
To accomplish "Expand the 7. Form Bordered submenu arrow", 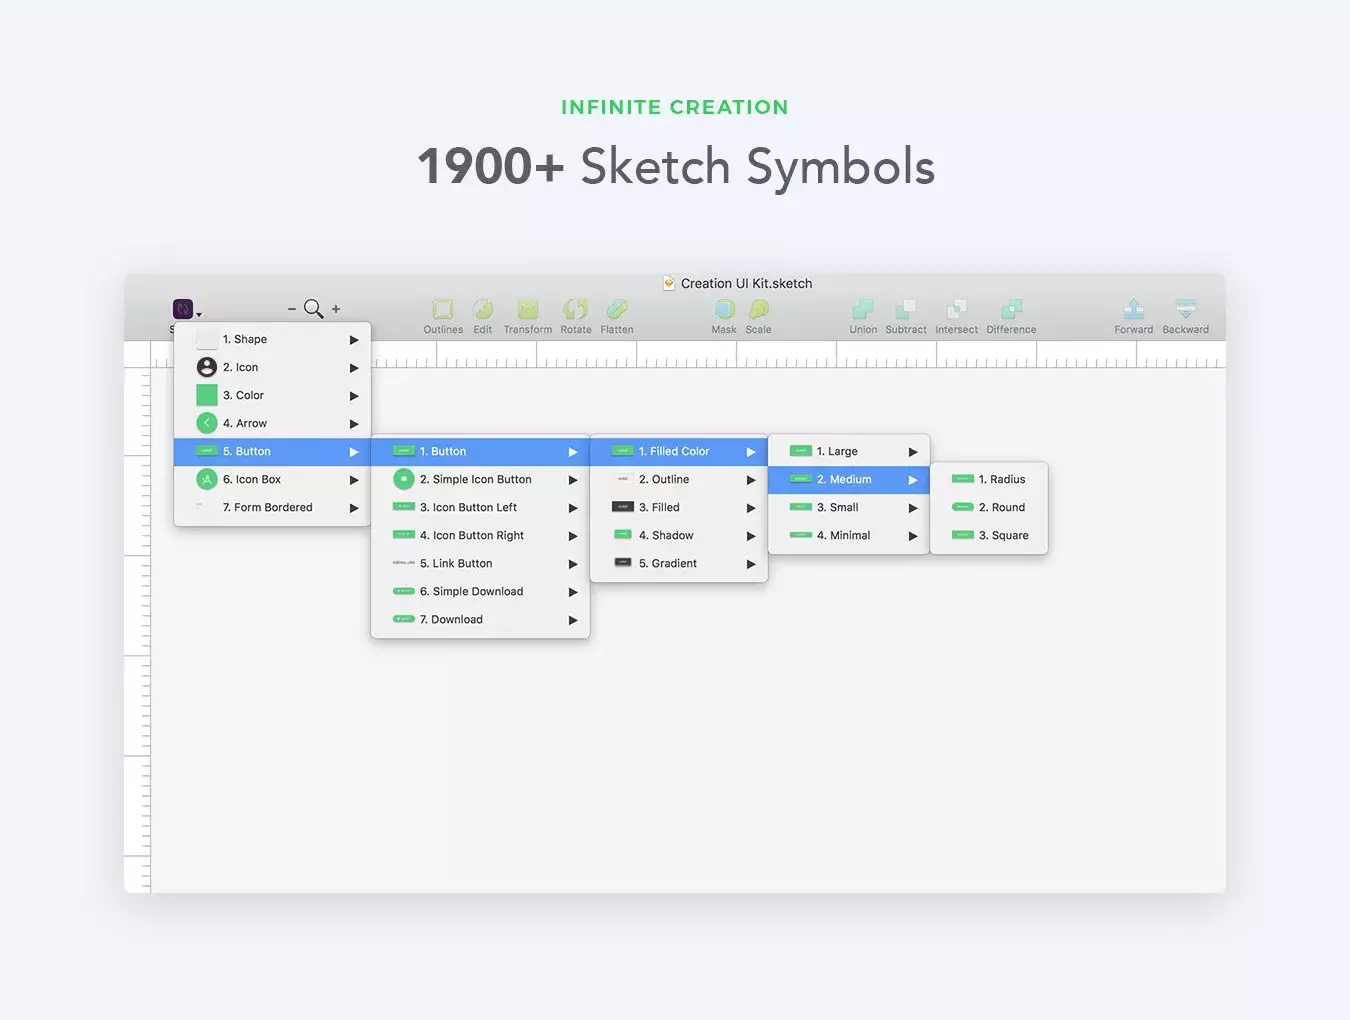I will pos(354,508).
